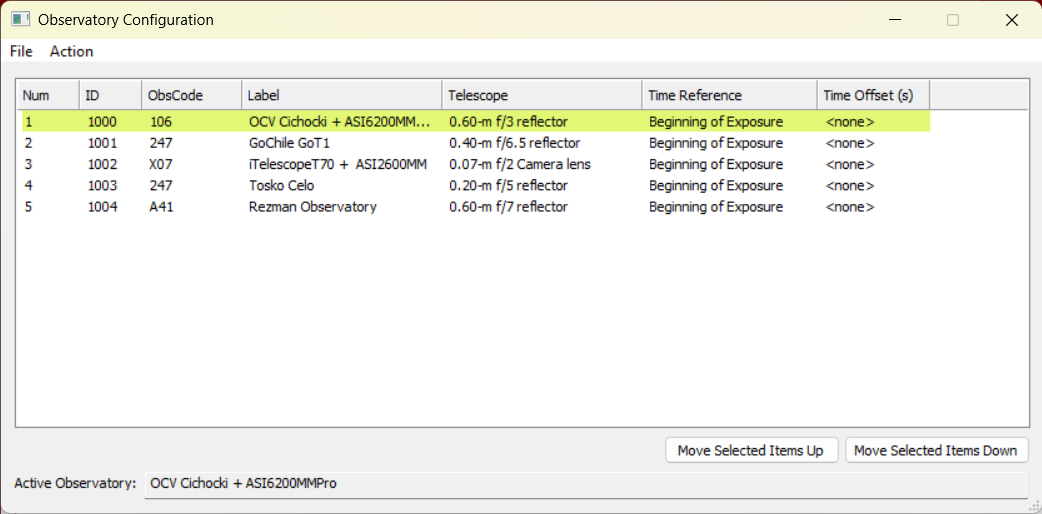Sort by the Label column header
The width and height of the screenshot is (1042, 514).
(x=342, y=95)
